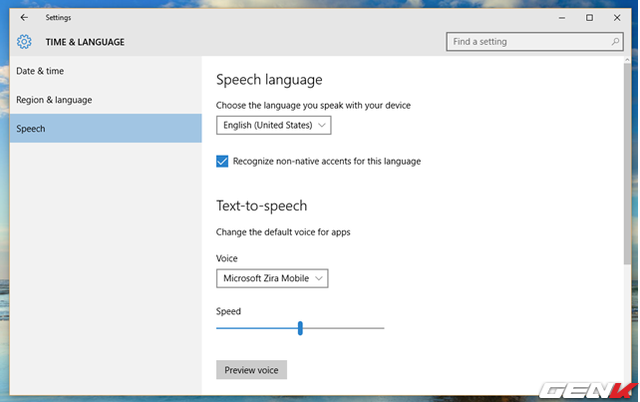Screen dimensions: 640x402
Task: Click the search magnifier icon
Action: click(x=615, y=42)
